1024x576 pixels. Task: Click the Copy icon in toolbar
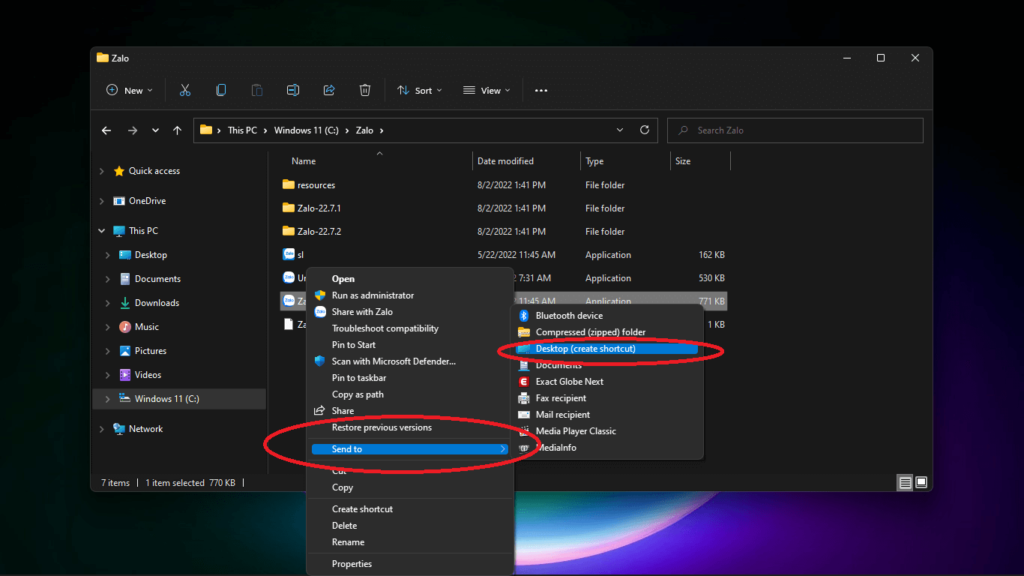coord(221,90)
